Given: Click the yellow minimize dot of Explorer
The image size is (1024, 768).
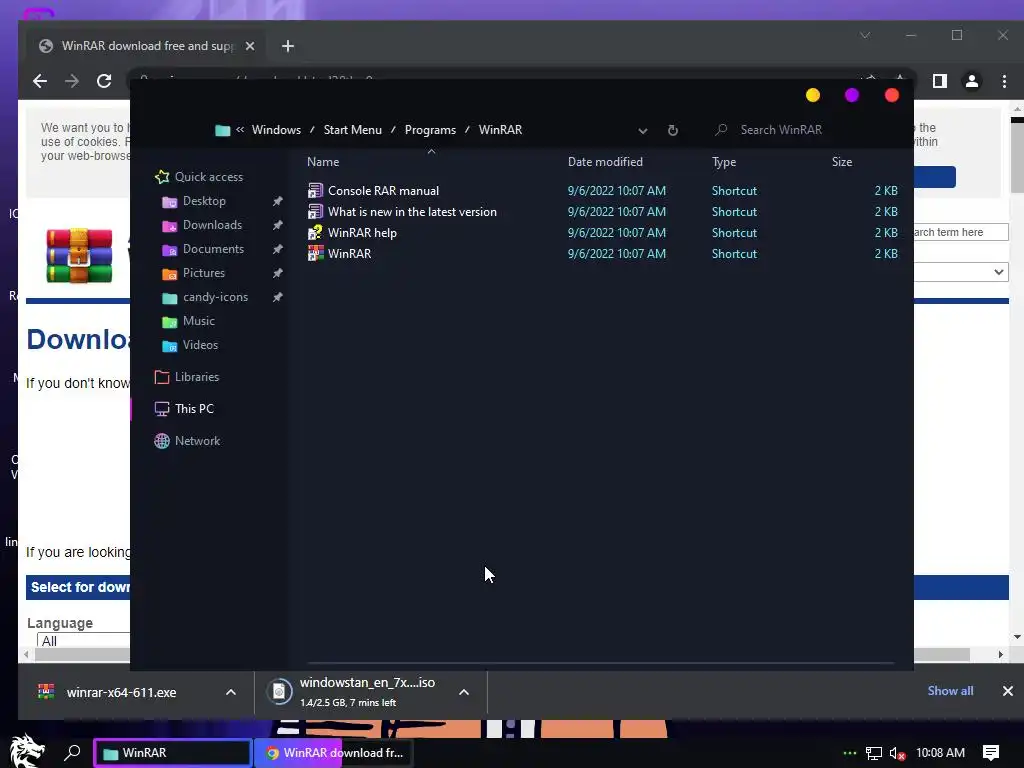Looking at the screenshot, I should pos(812,95).
